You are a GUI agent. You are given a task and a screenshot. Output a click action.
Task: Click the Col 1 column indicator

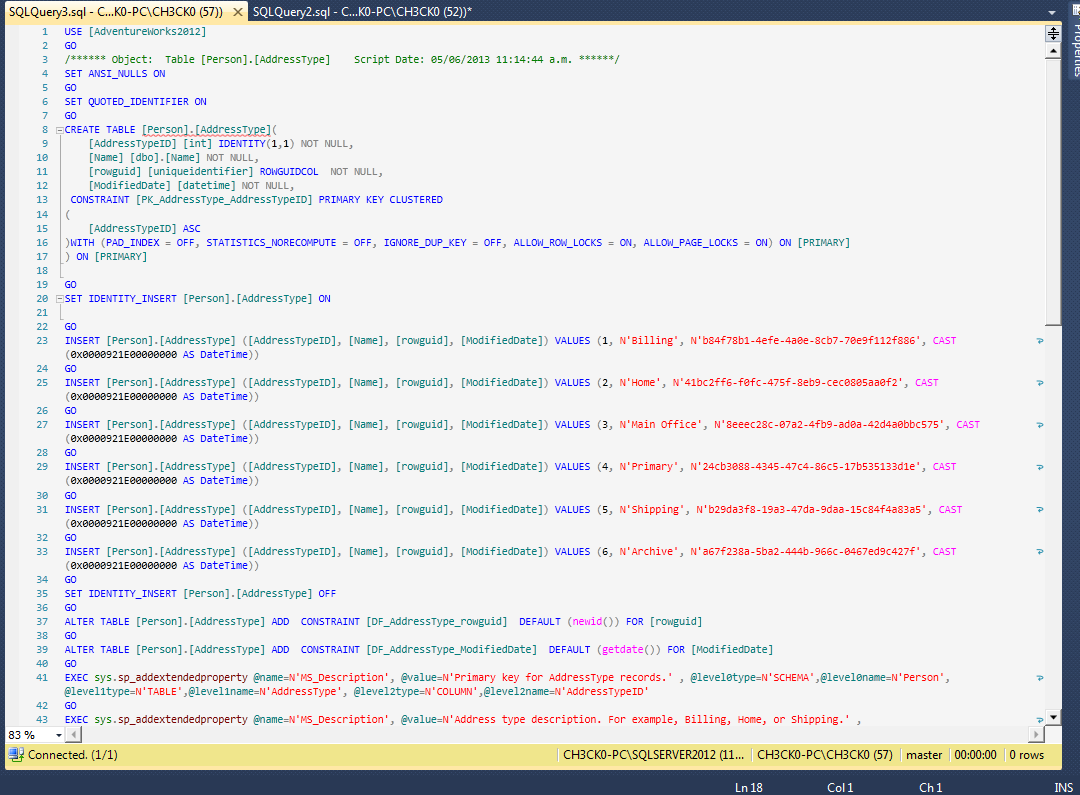840,788
